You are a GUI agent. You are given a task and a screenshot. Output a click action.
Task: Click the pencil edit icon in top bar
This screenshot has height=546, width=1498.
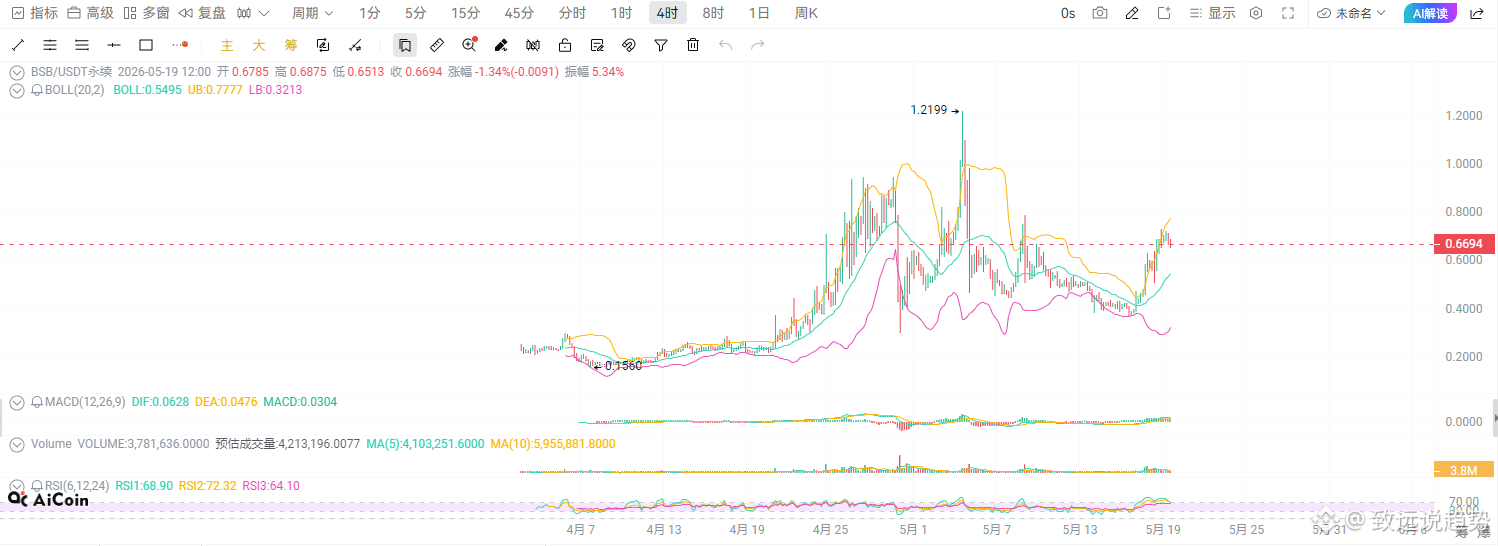pos(1132,13)
